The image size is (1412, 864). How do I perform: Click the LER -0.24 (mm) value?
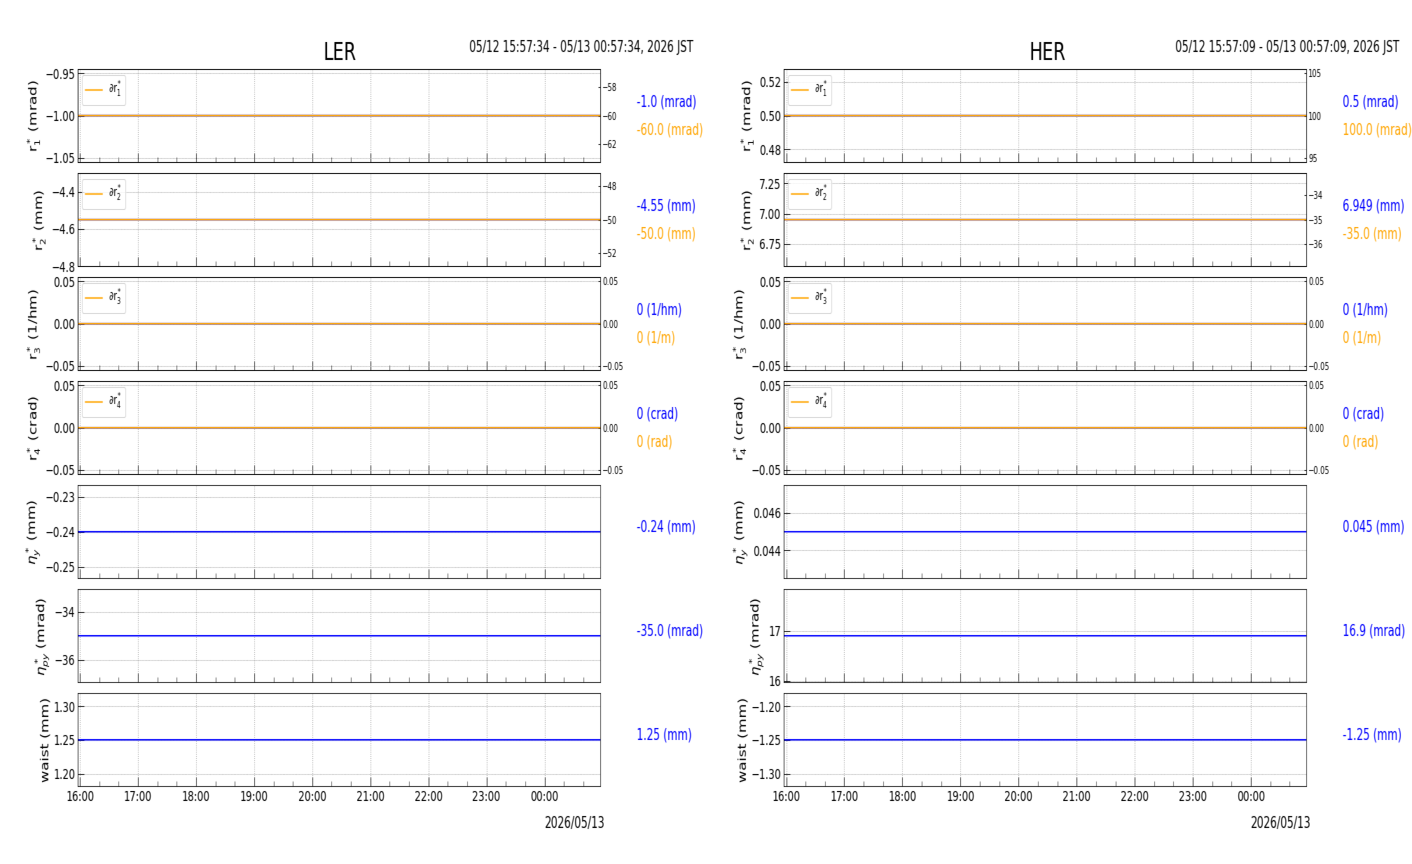pyautogui.click(x=666, y=527)
